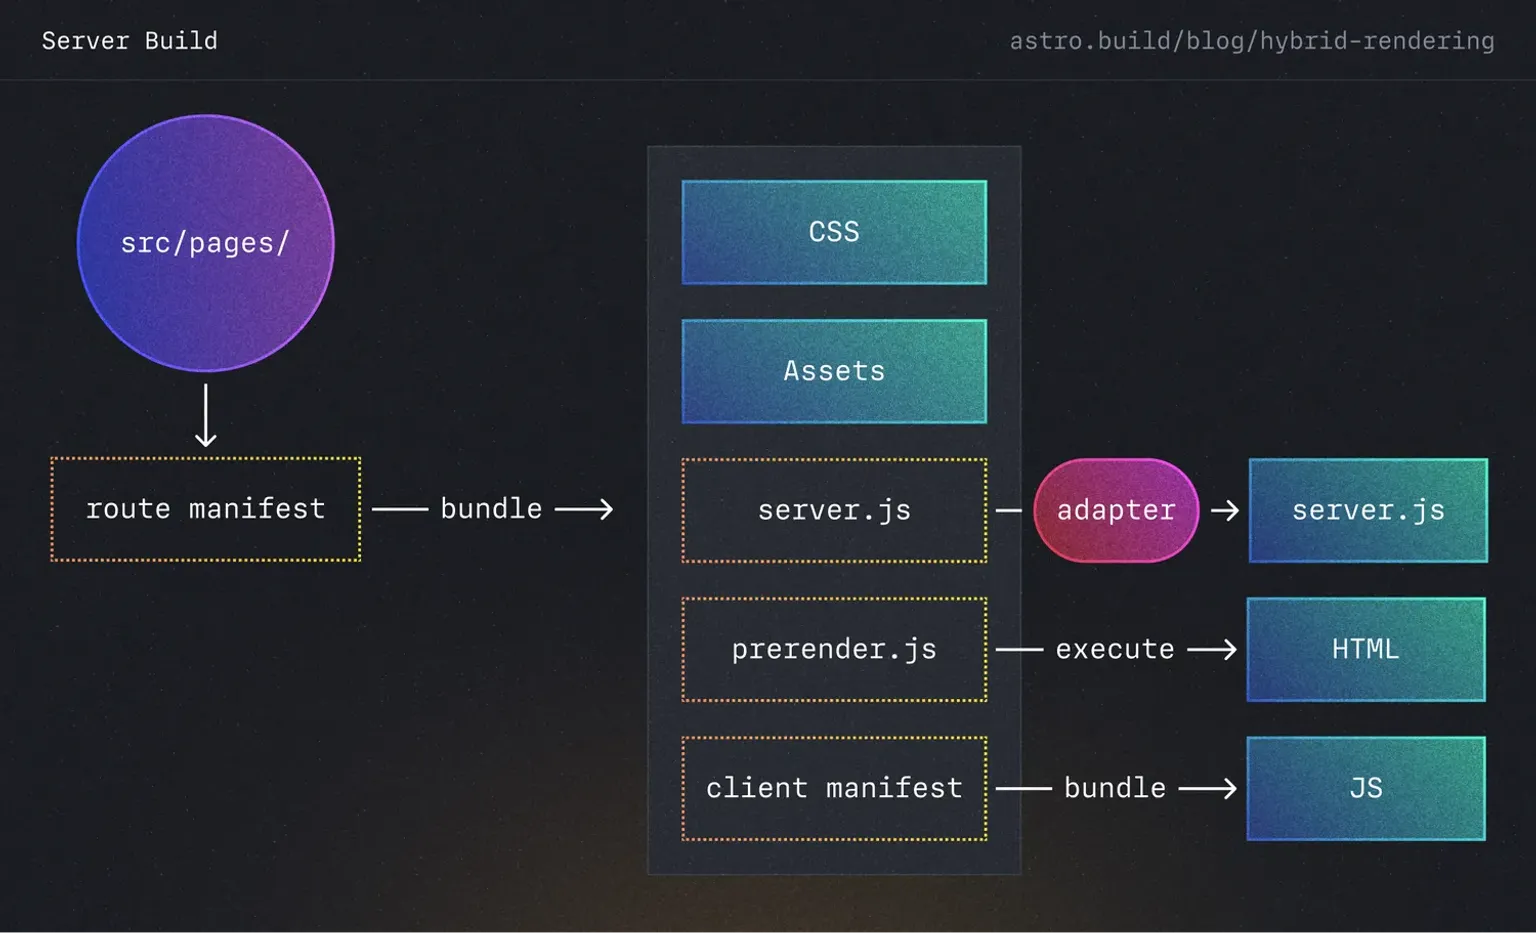Select the prerender.js block
This screenshot has width=1536, height=933.
(833, 648)
